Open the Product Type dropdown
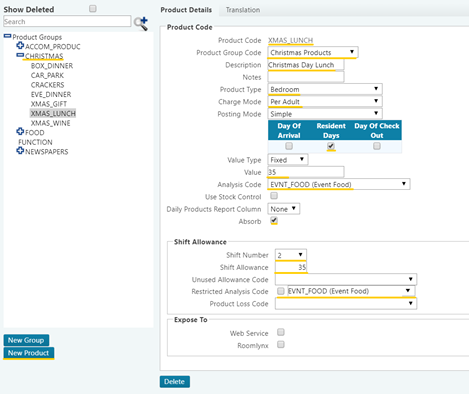This screenshot has width=469, height=394. [x=325, y=89]
